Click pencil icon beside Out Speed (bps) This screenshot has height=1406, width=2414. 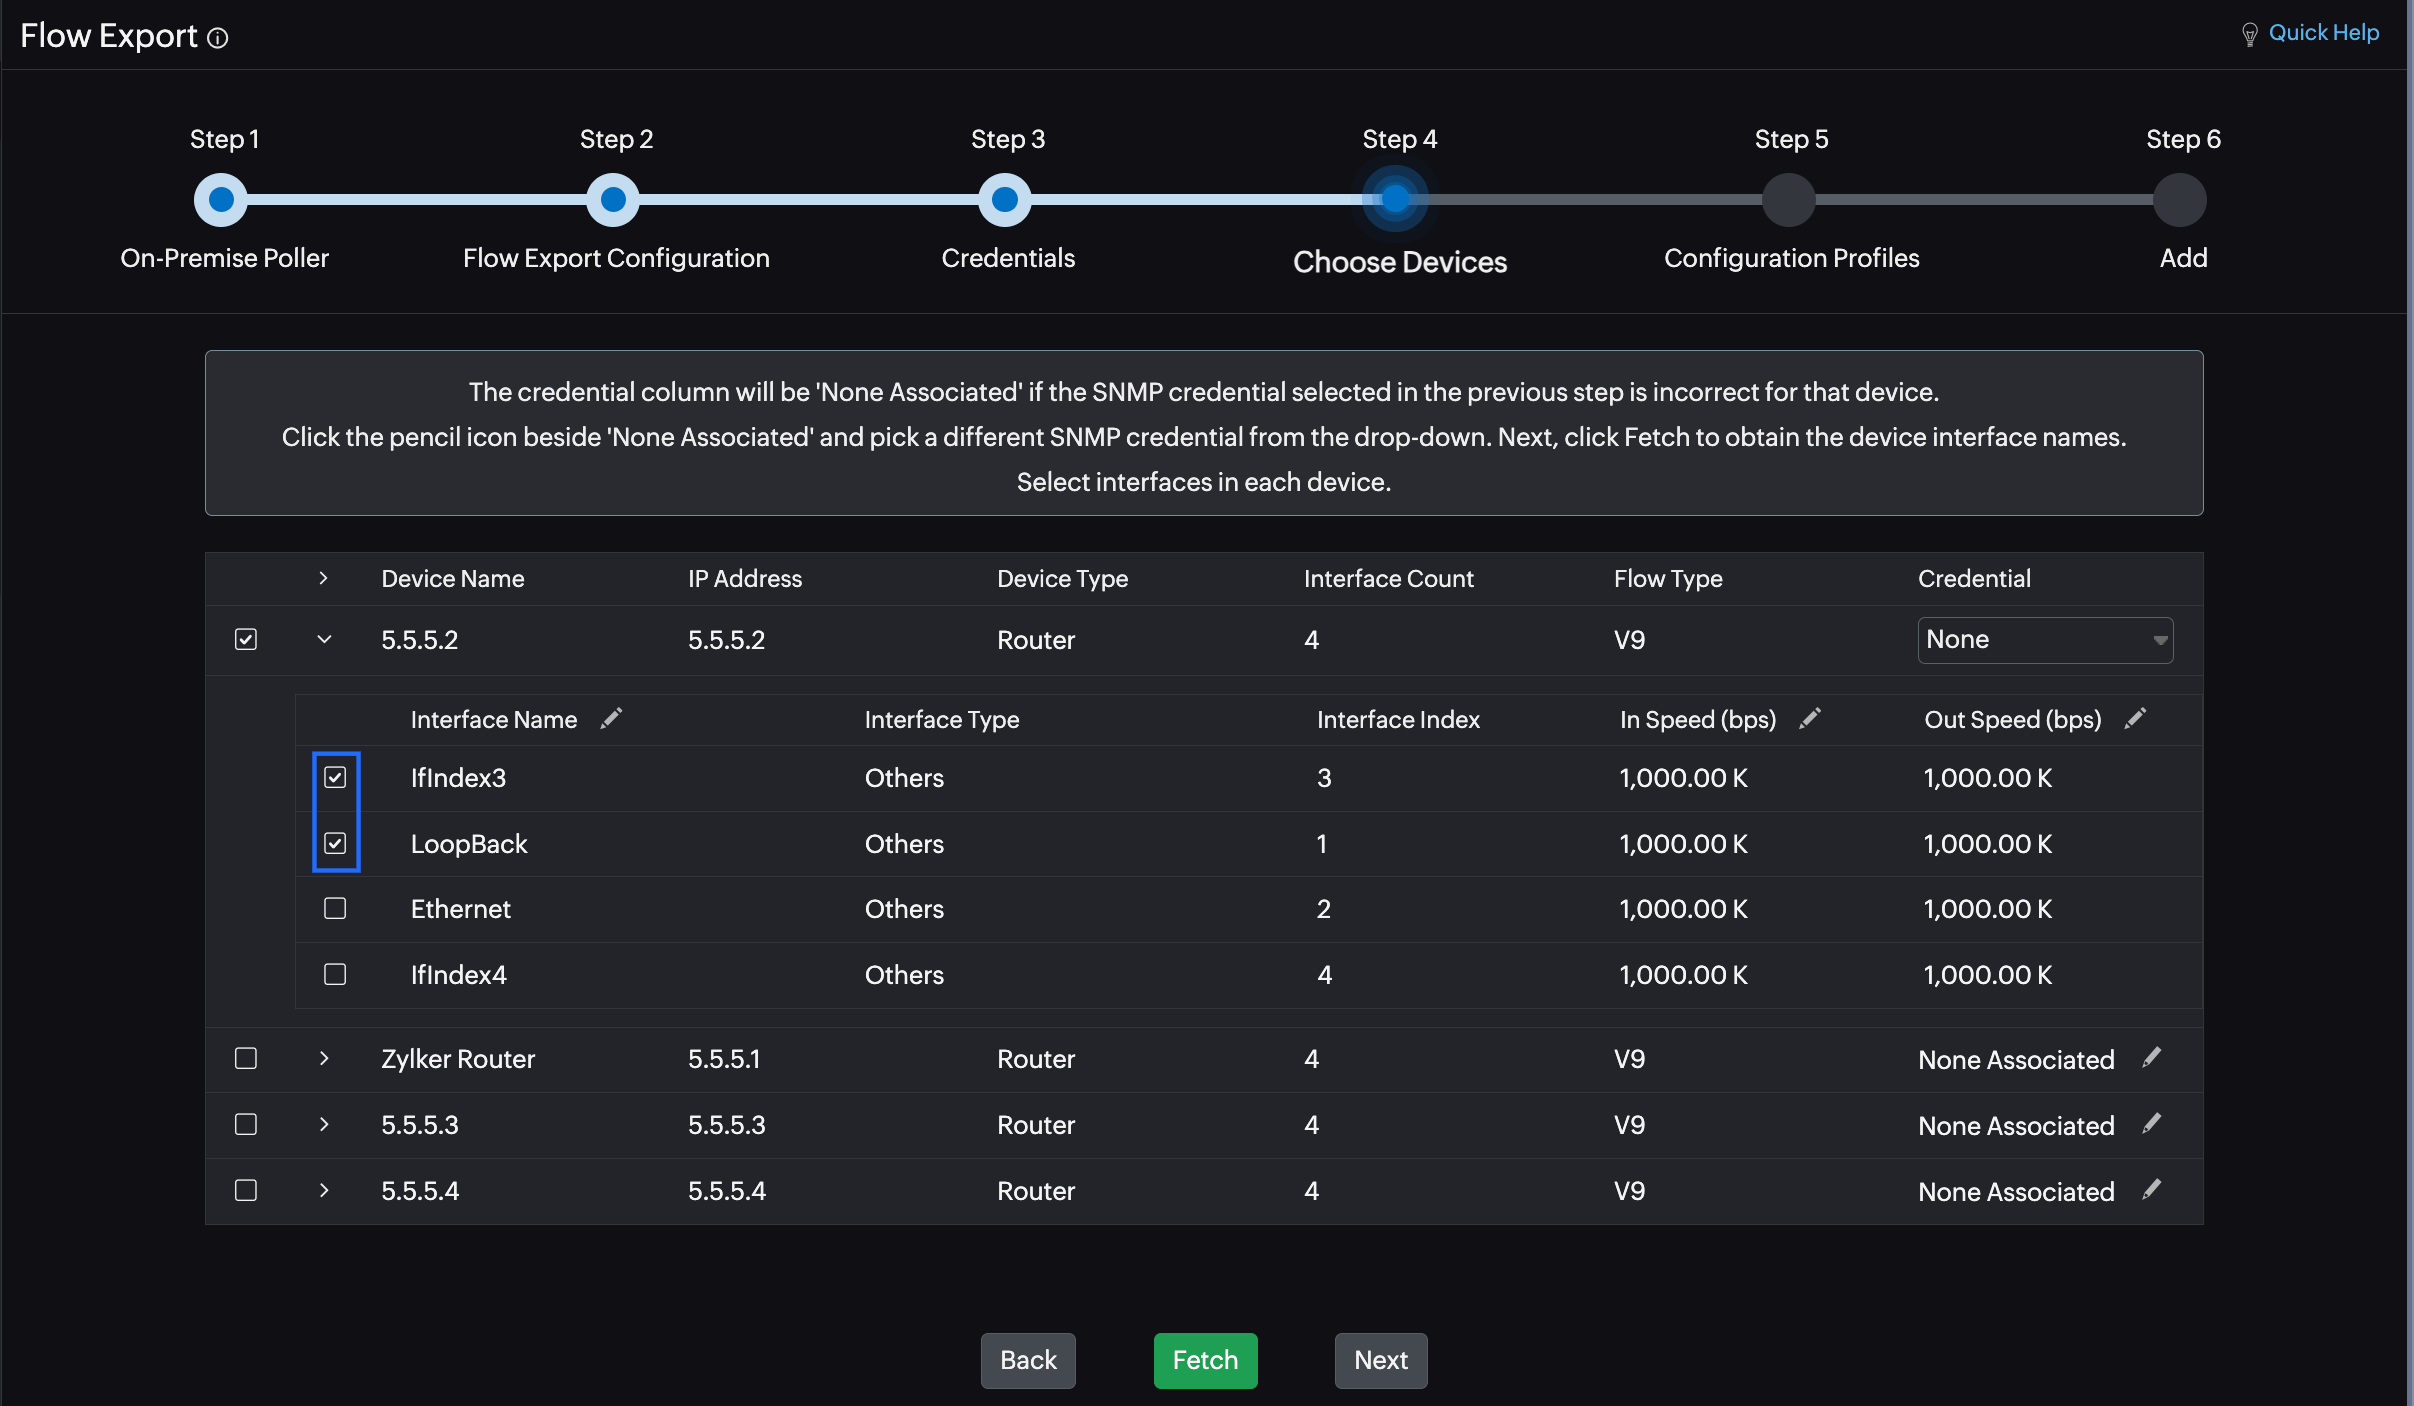(x=2135, y=719)
